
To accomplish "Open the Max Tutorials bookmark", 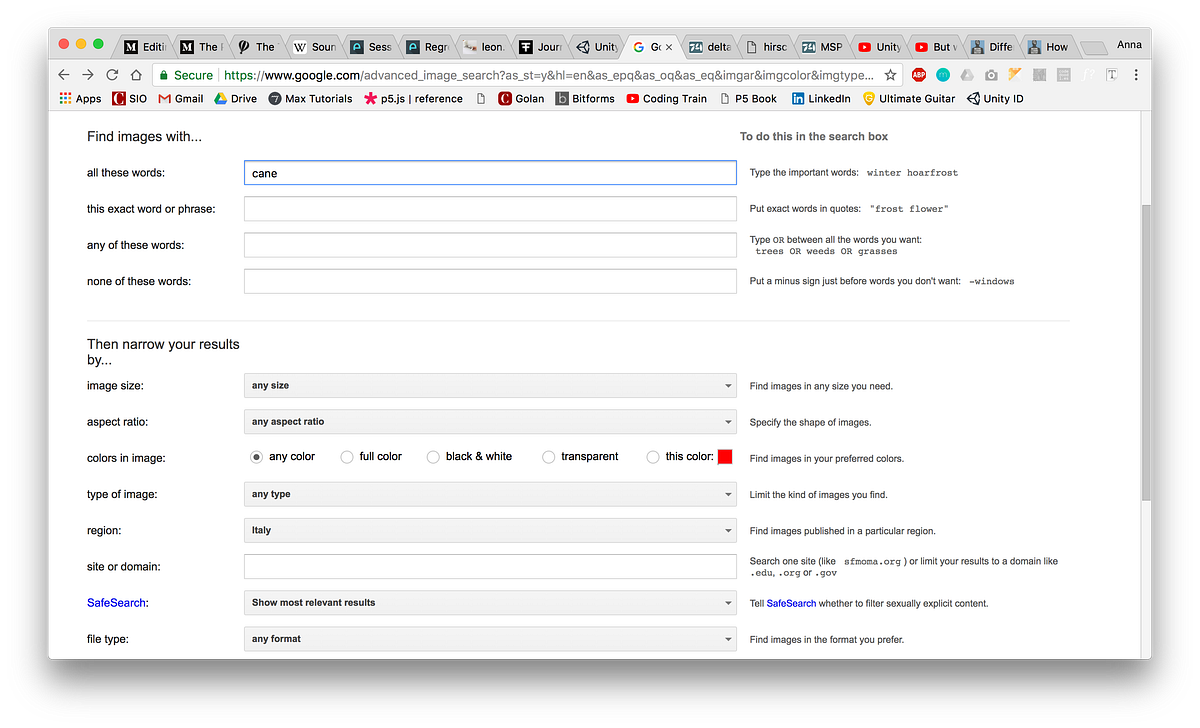I will (x=310, y=99).
